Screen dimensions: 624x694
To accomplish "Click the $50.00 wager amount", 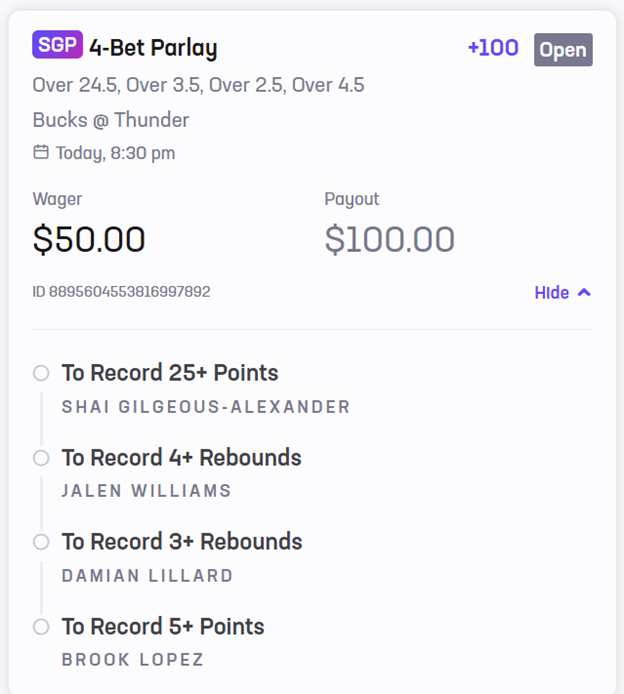I will click(89, 239).
